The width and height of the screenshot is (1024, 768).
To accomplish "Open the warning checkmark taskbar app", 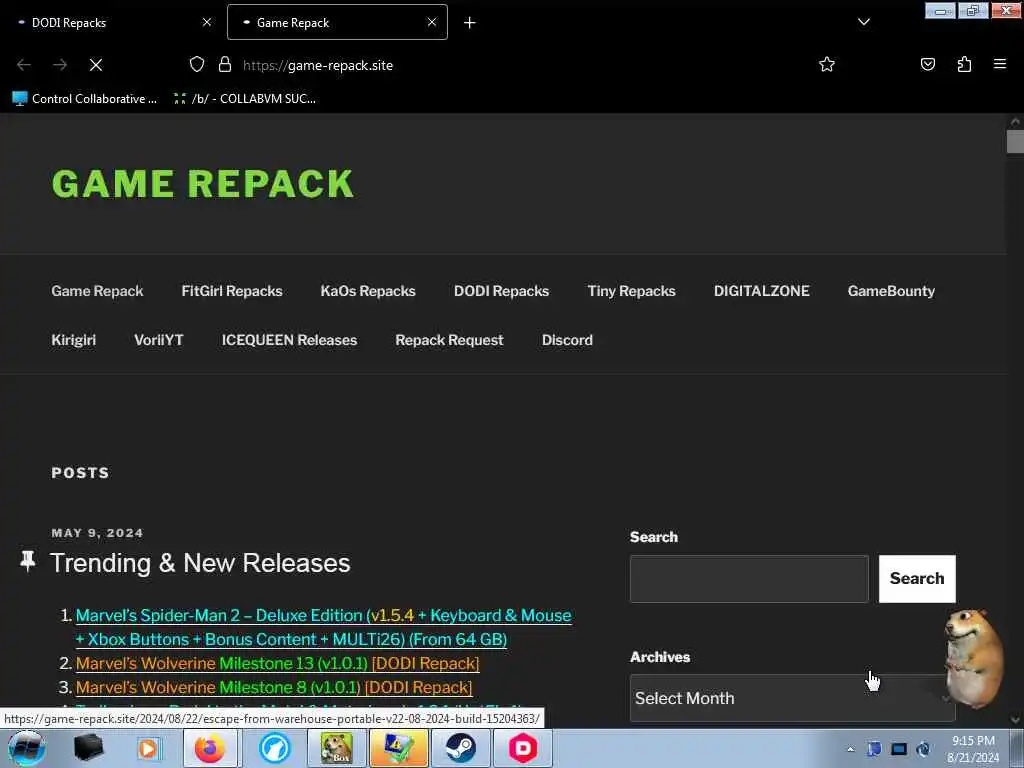I will 398,748.
